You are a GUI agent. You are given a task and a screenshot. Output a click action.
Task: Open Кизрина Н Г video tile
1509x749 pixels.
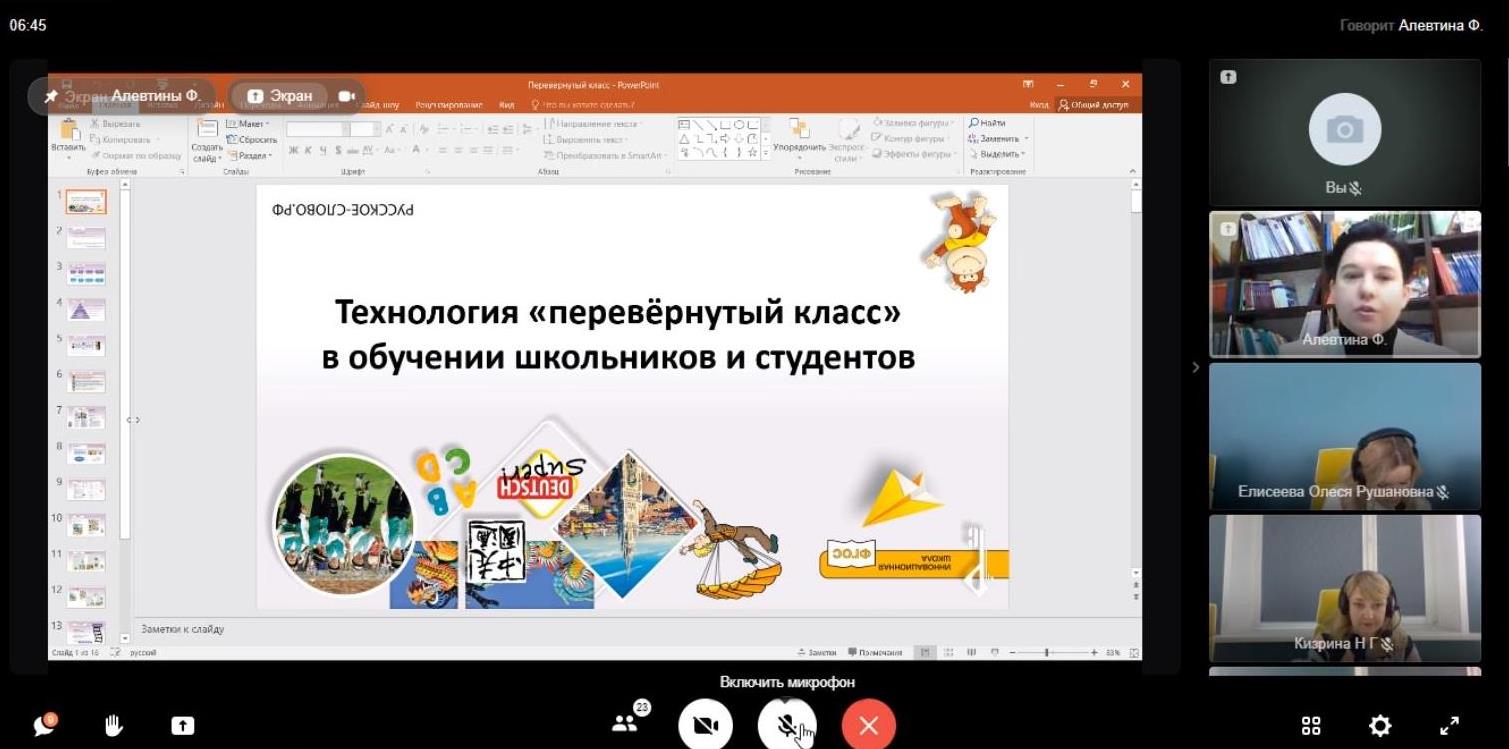pos(1345,588)
